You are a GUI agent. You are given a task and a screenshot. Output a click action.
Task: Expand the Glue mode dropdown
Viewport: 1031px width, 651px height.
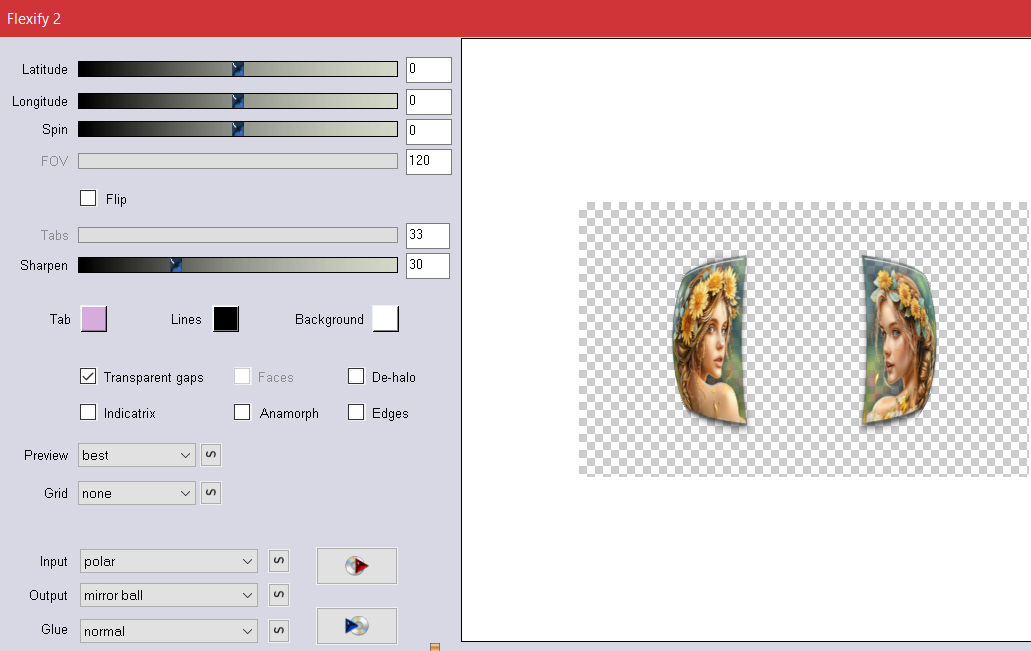point(168,631)
